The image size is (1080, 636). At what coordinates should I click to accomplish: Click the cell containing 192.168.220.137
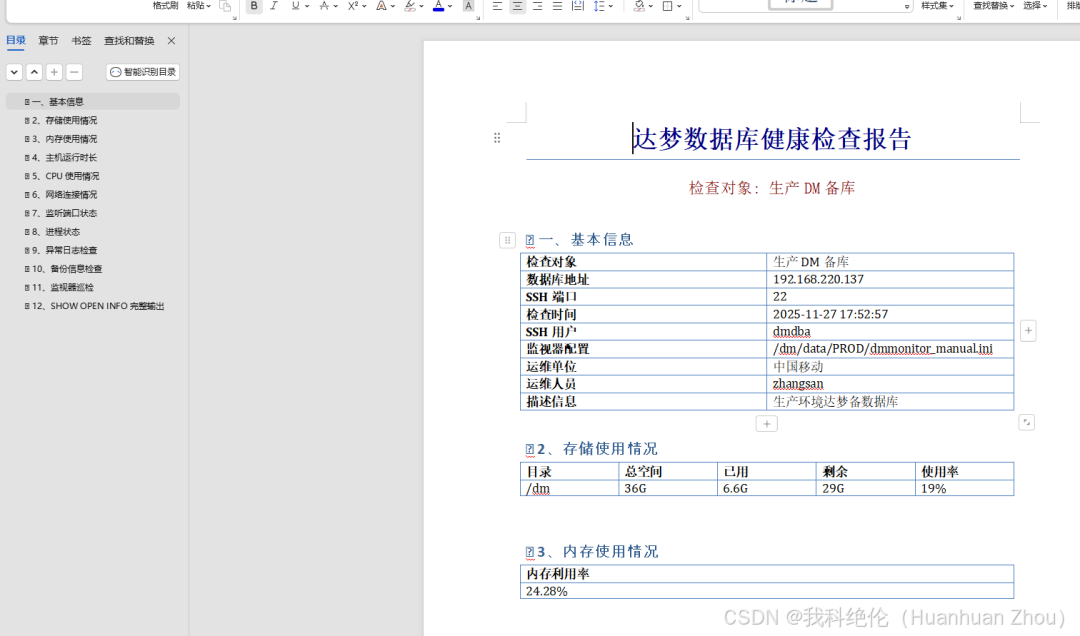(890, 279)
